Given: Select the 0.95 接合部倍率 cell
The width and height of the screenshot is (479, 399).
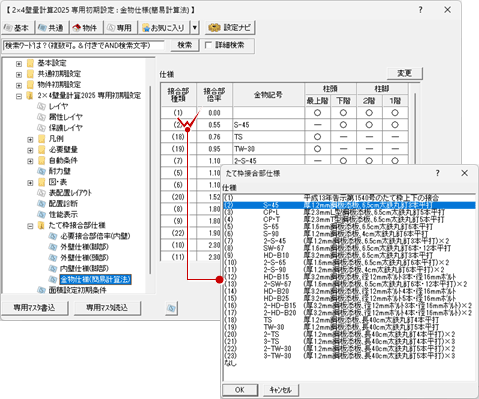Looking at the screenshot, I should (214, 149).
